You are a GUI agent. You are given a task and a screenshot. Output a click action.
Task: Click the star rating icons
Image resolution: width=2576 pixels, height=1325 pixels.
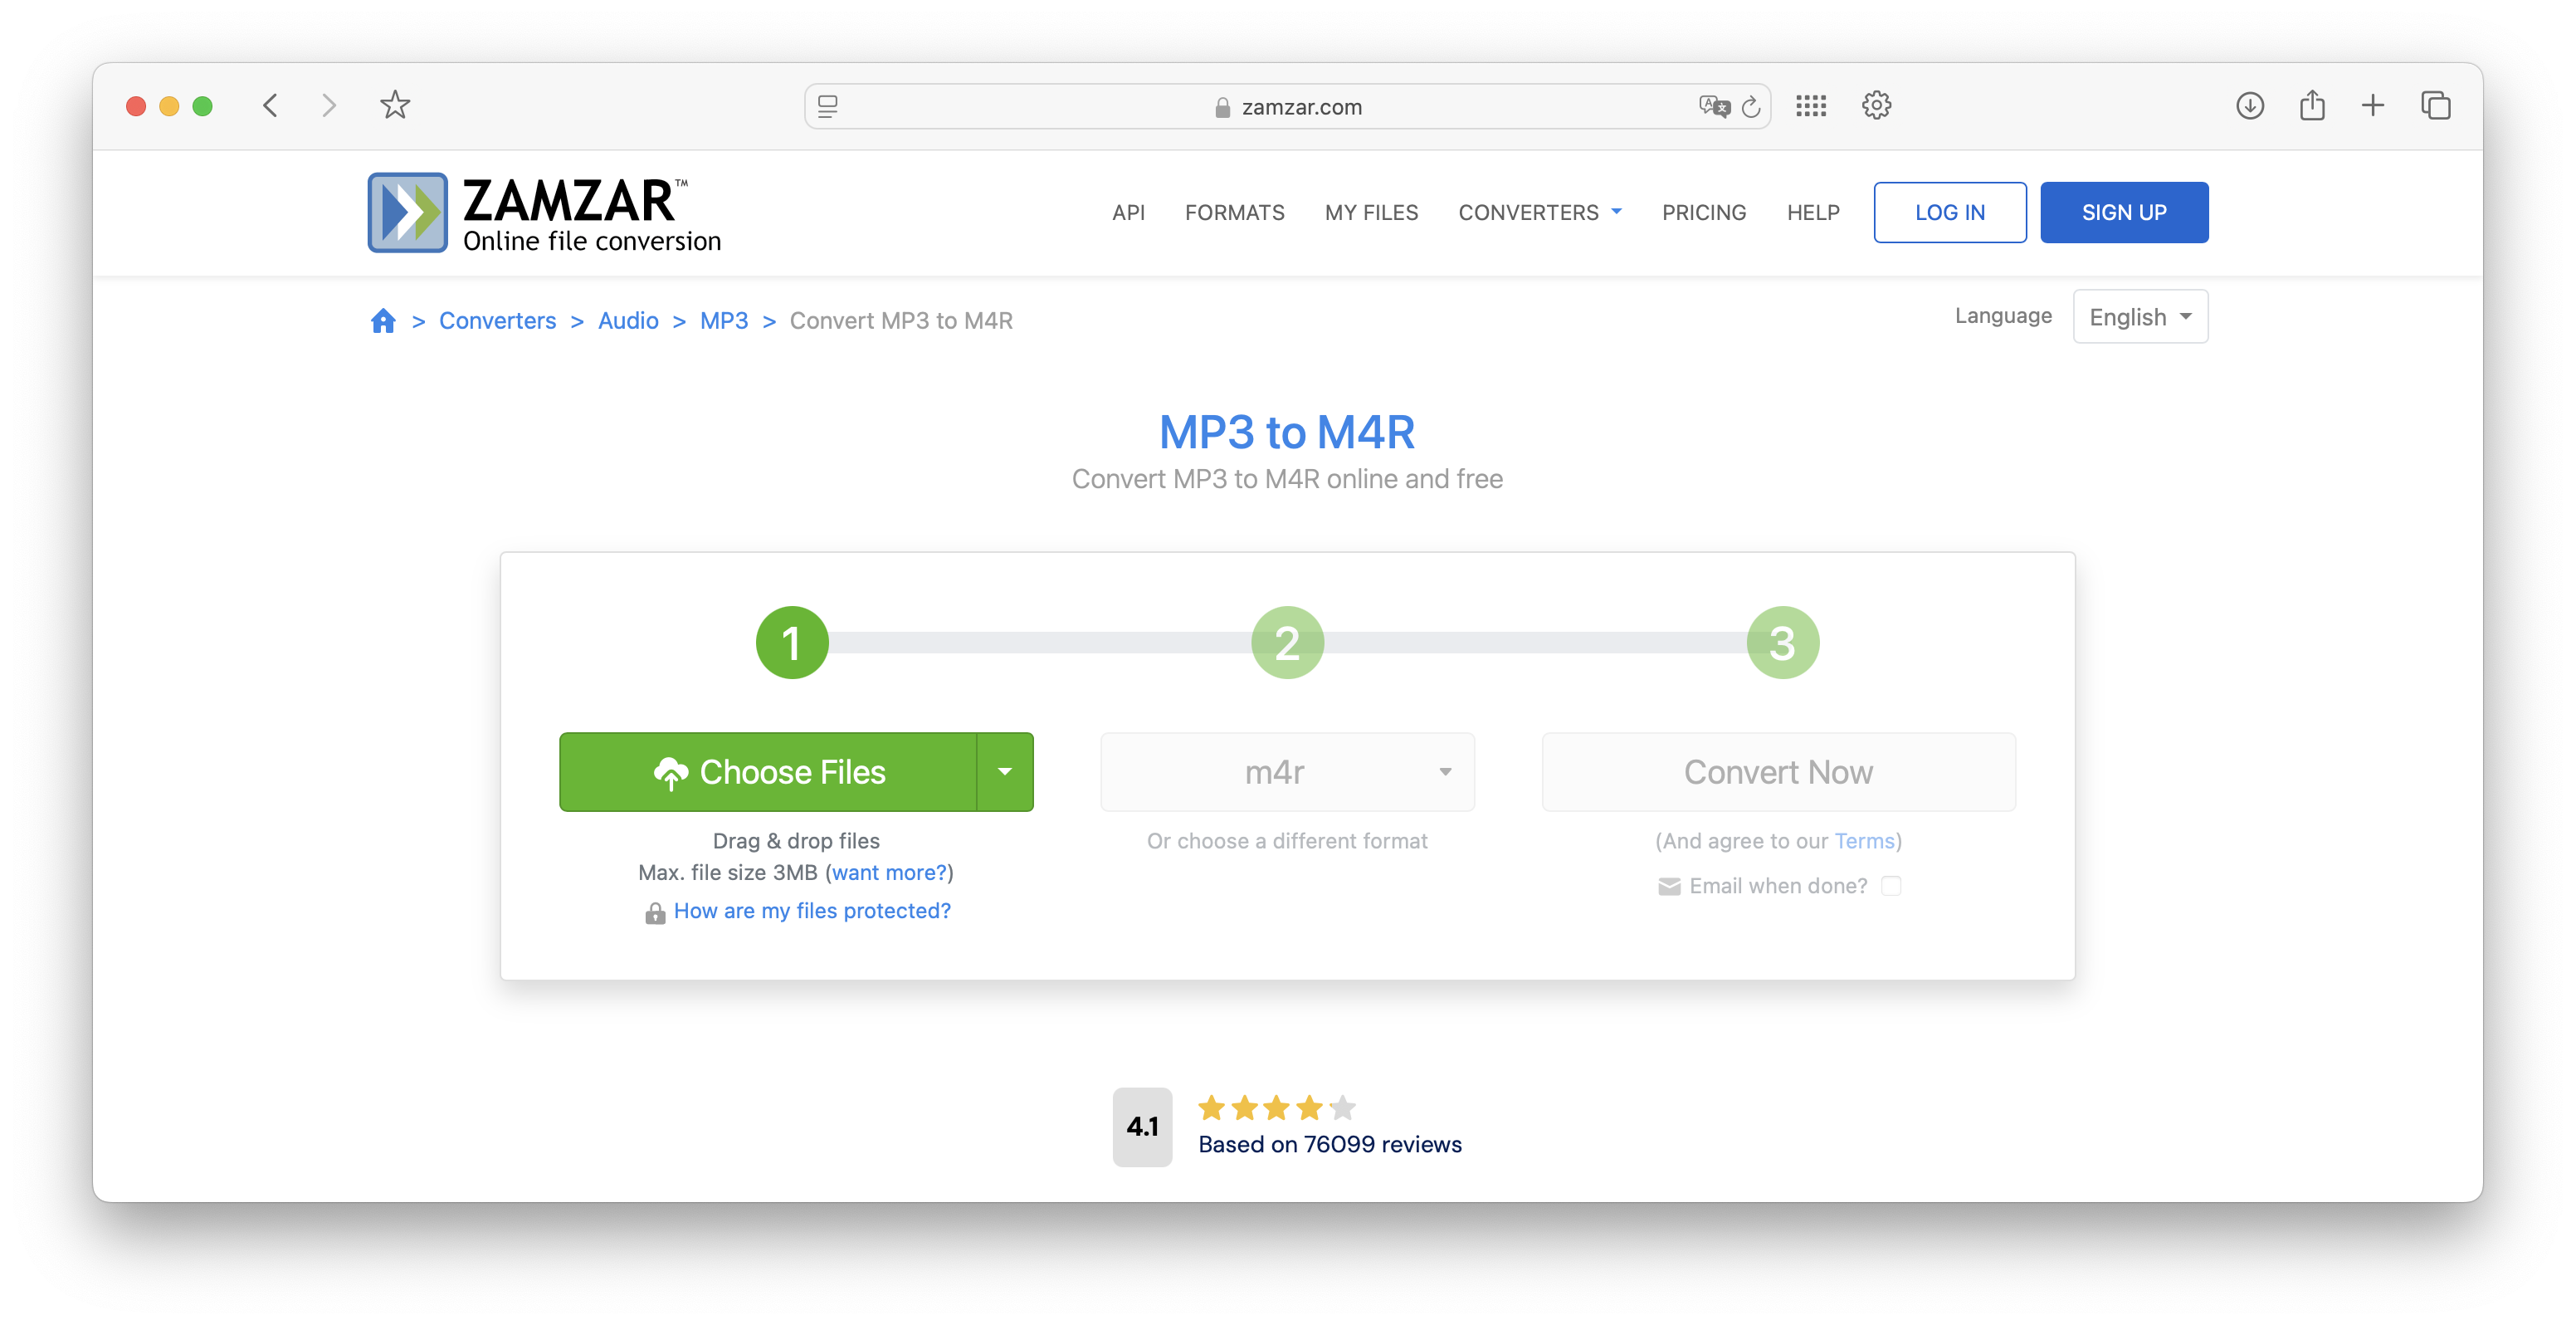(x=1277, y=1108)
